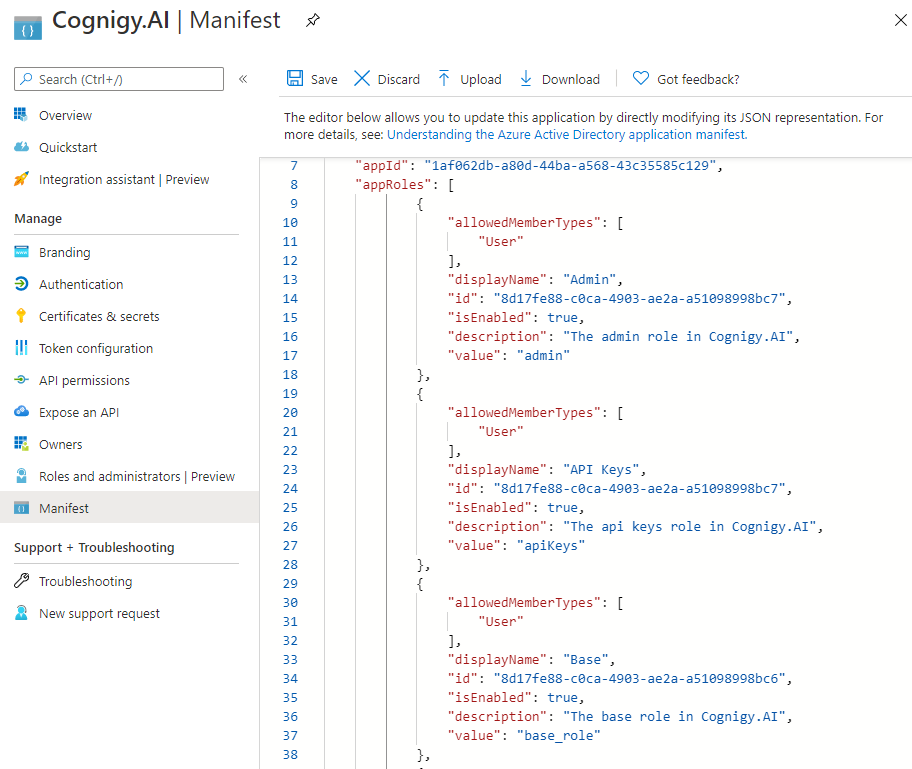Open Token configuration
This screenshot has height=769, width=912.
pos(96,348)
